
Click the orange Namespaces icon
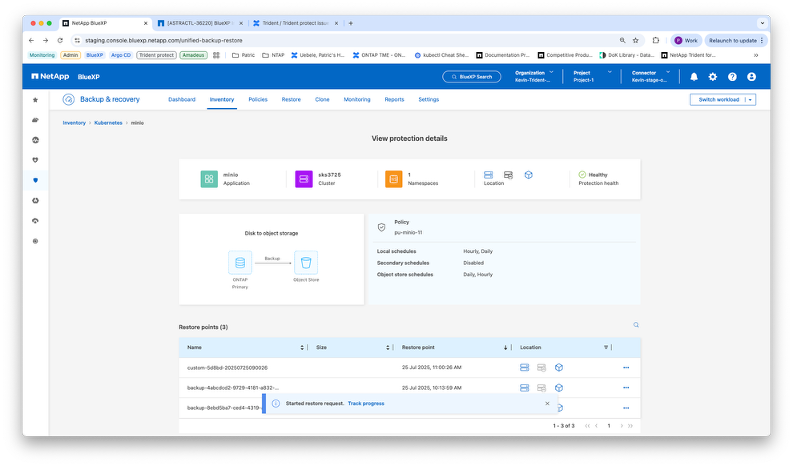(x=393, y=179)
